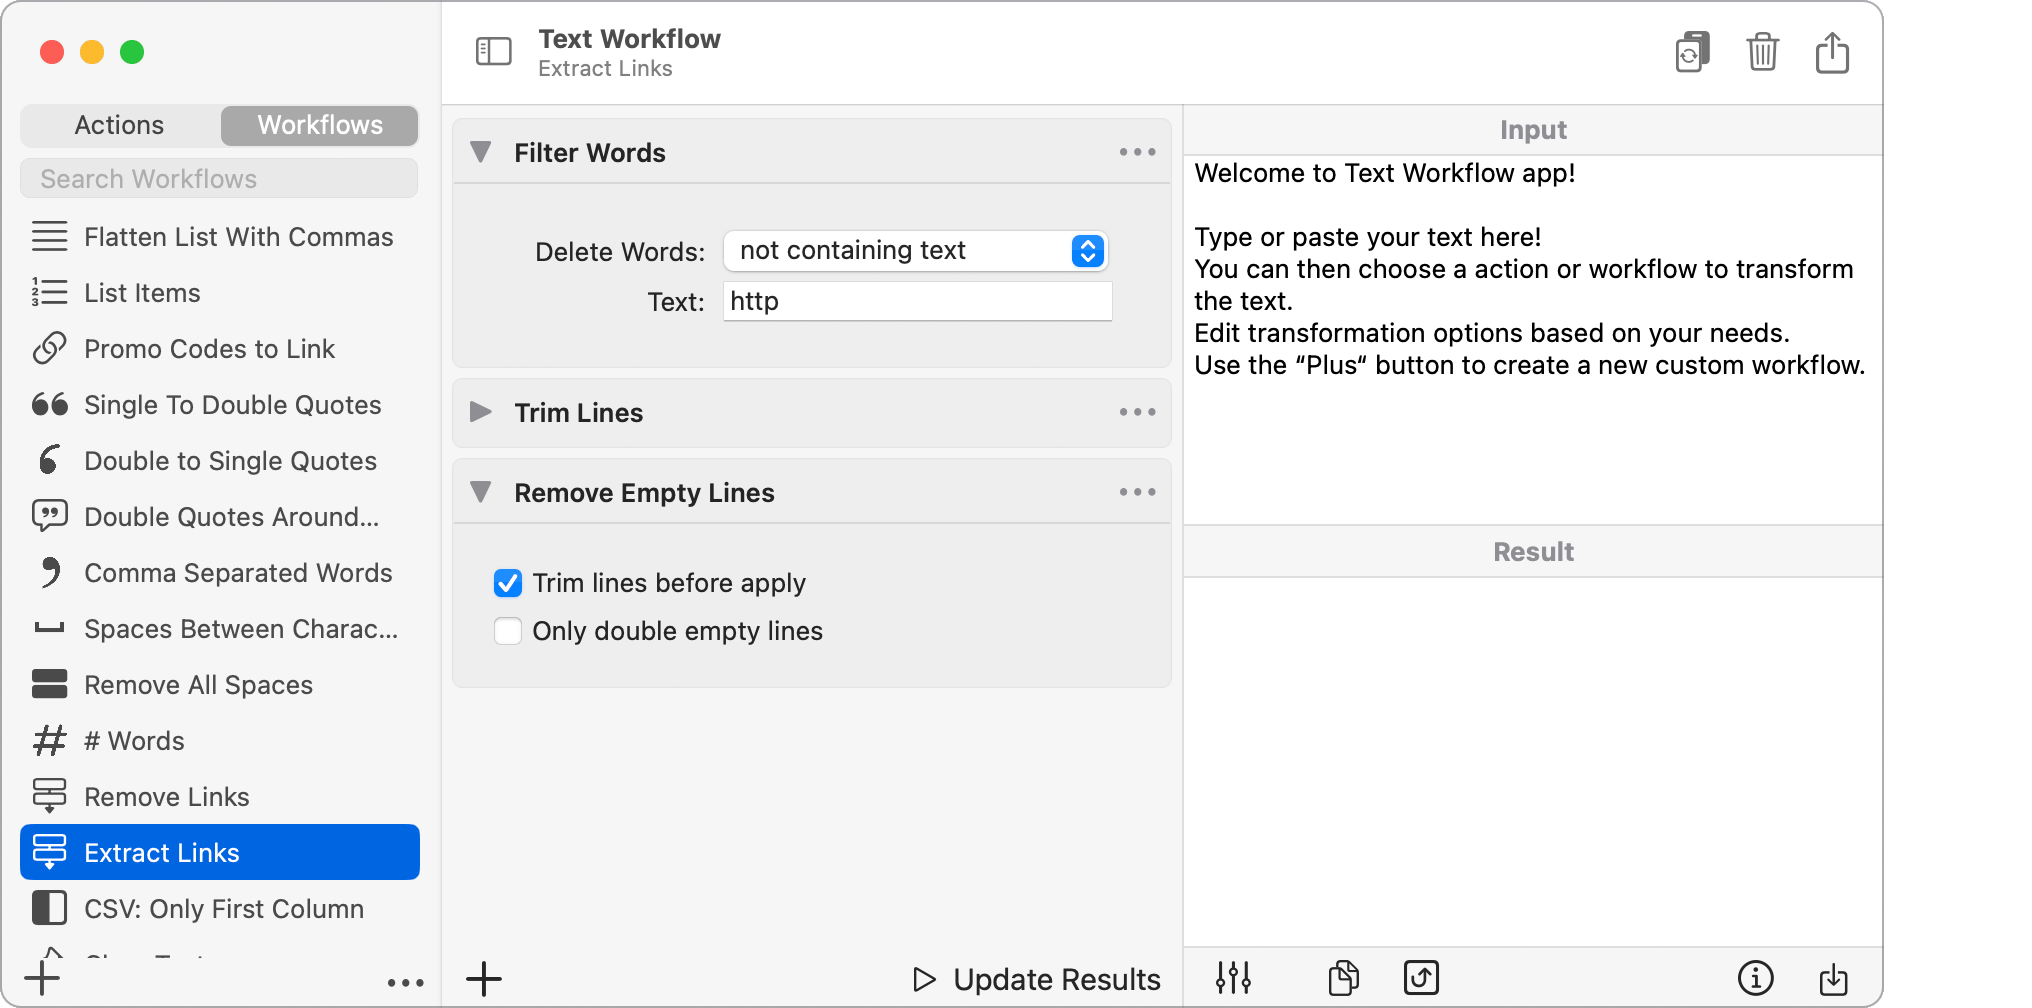Select Comma Separated Words workflow
The width and height of the screenshot is (2032, 1008).
(x=220, y=572)
